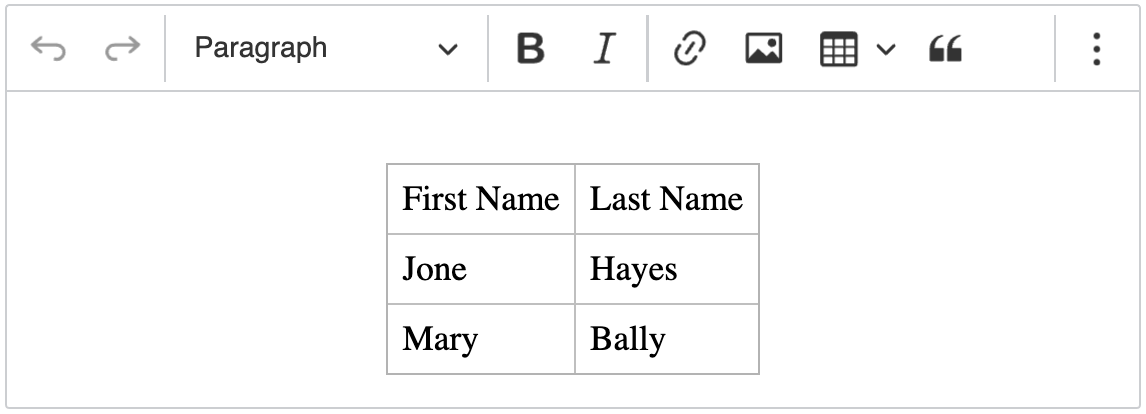
Task: Insert an image using the picture icon
Action: [x=764, y=49]
